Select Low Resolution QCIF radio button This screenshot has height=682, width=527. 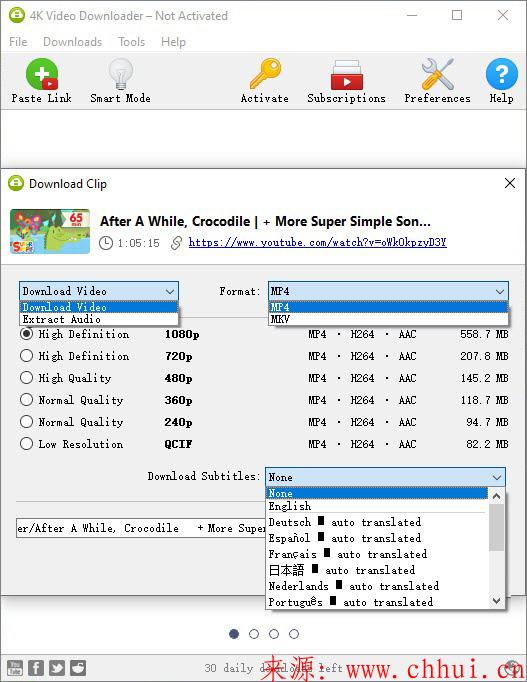tap(27, 444)
